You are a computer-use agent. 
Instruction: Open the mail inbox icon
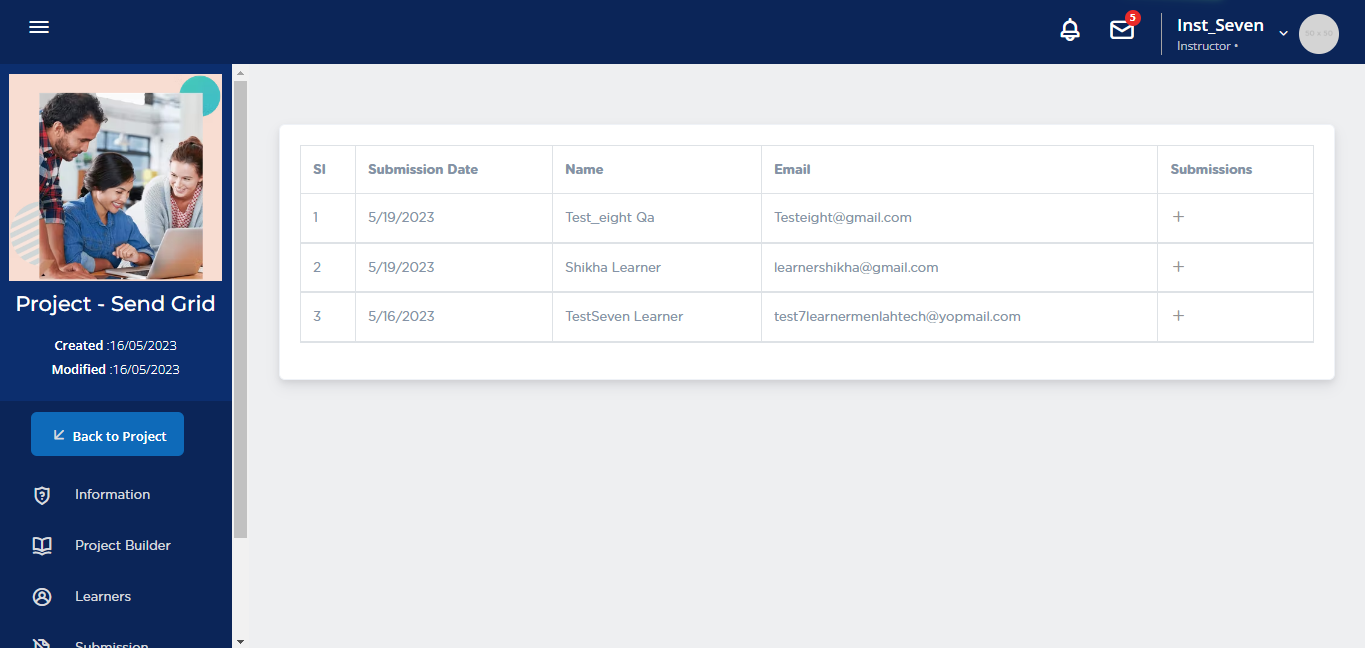(x=1122, y=31)
